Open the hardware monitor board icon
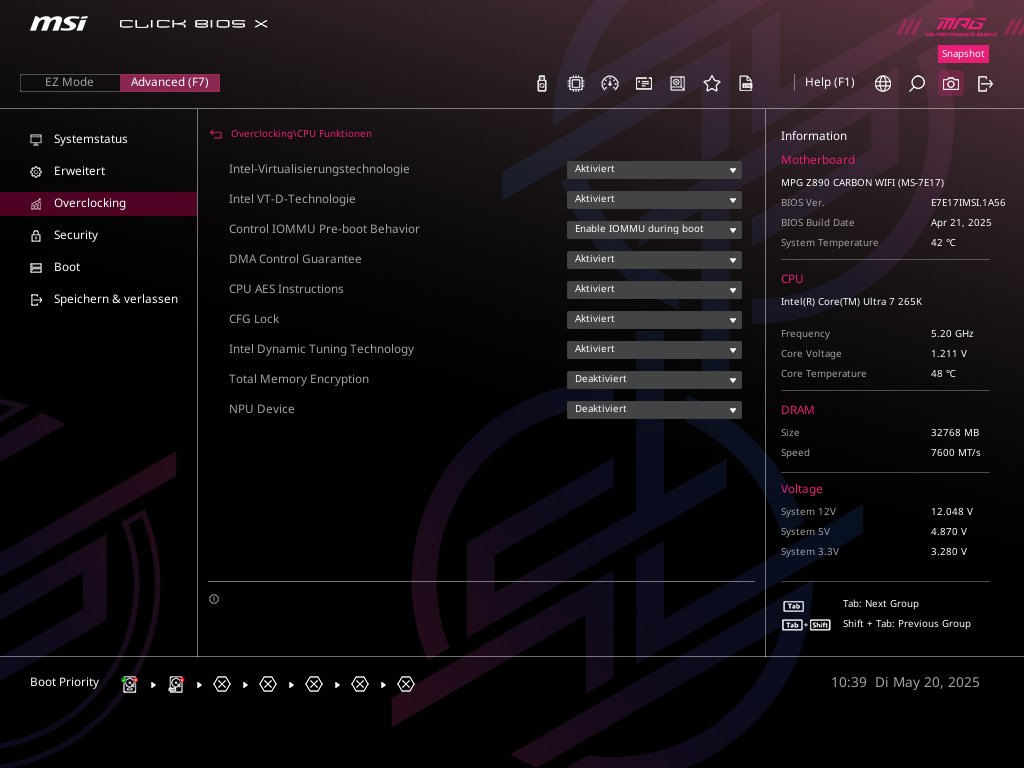Image resolution: width=1024 pixels, height=768 pixels. (677, 84)
